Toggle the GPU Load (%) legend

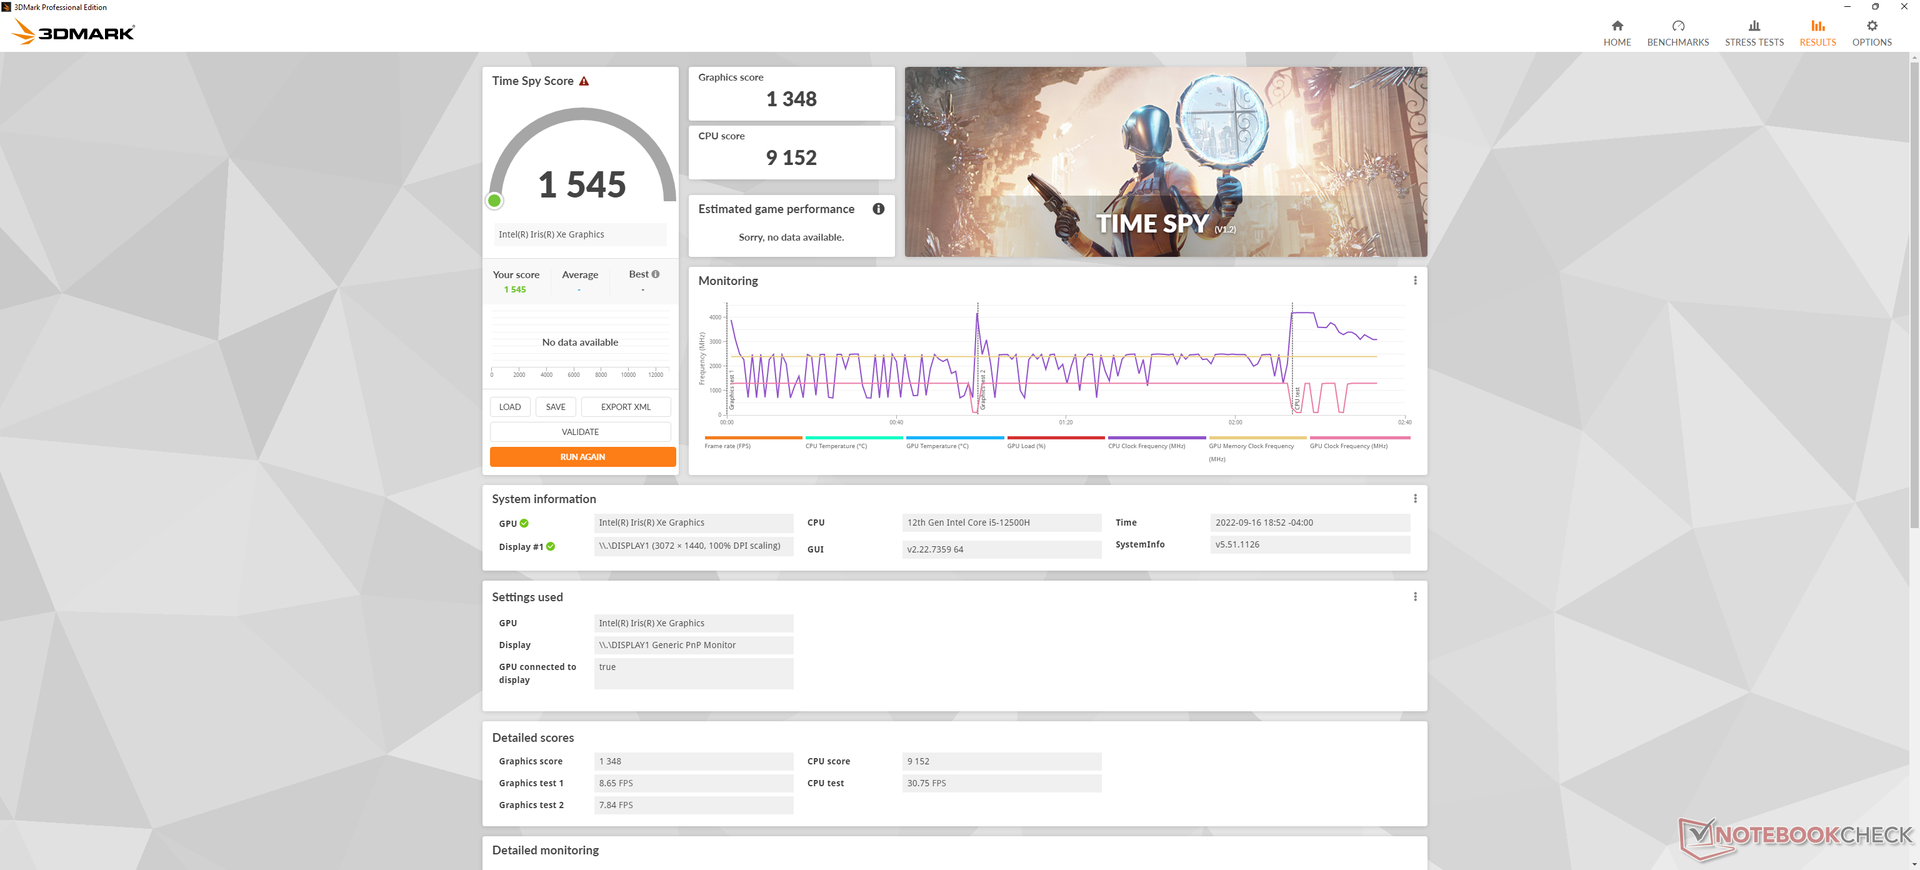coord(1056,443)
